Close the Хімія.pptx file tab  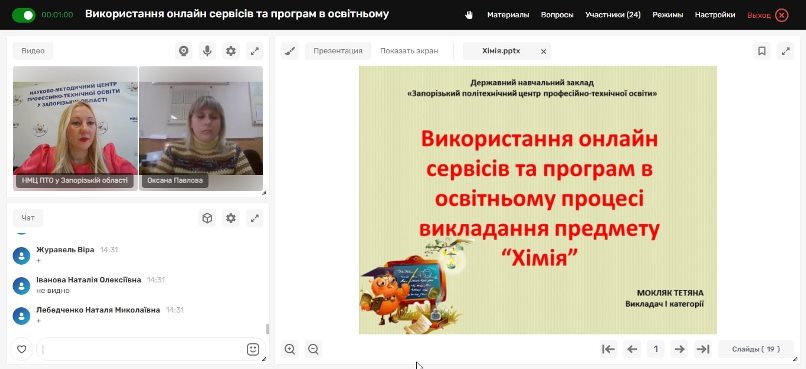click(x=543, y=51)
